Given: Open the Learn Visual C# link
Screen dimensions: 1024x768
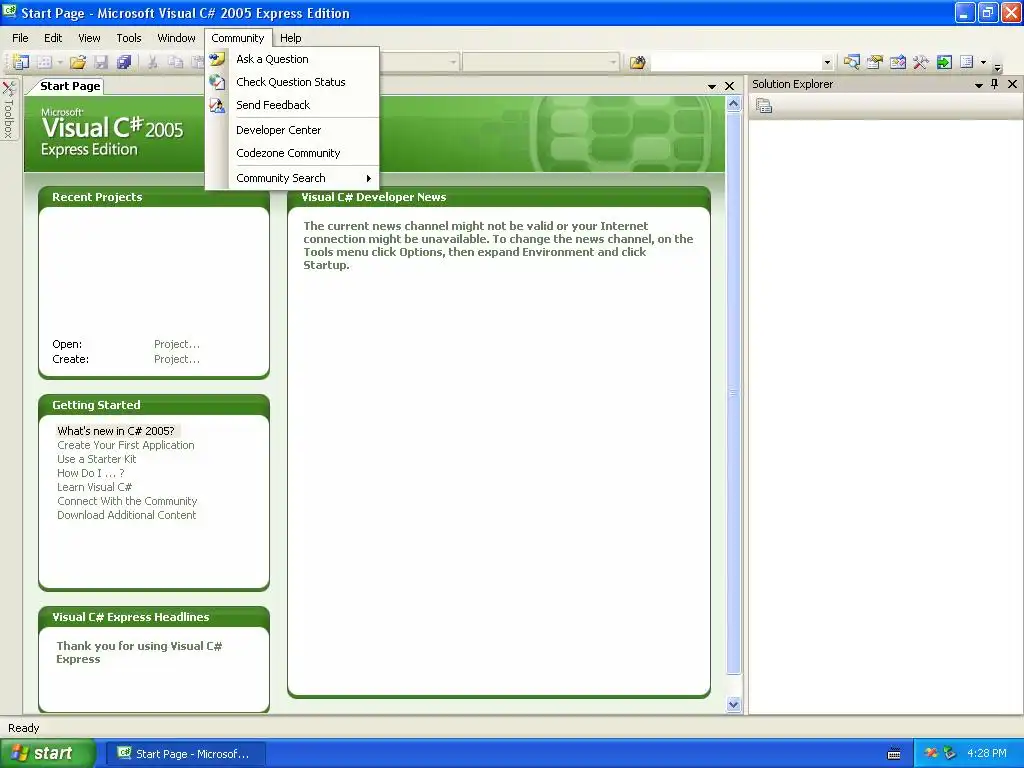Looking at the screenshot, I should tap(95, 487).
